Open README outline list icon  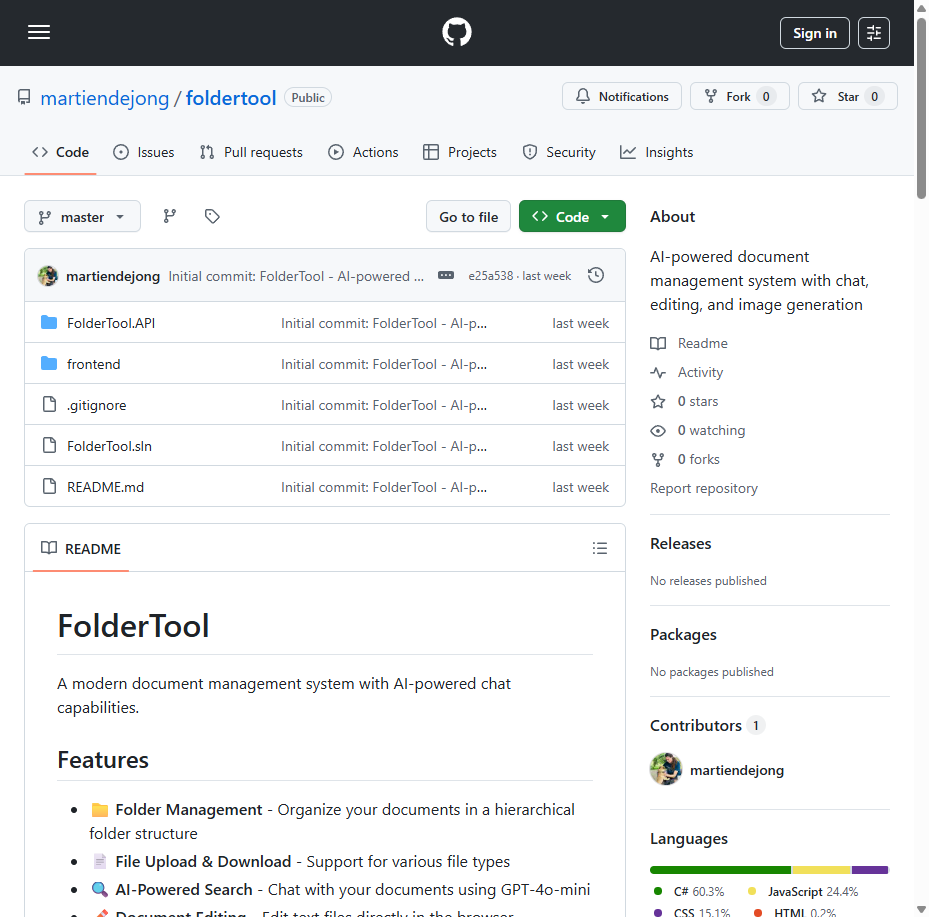click(x=600, y=548)
